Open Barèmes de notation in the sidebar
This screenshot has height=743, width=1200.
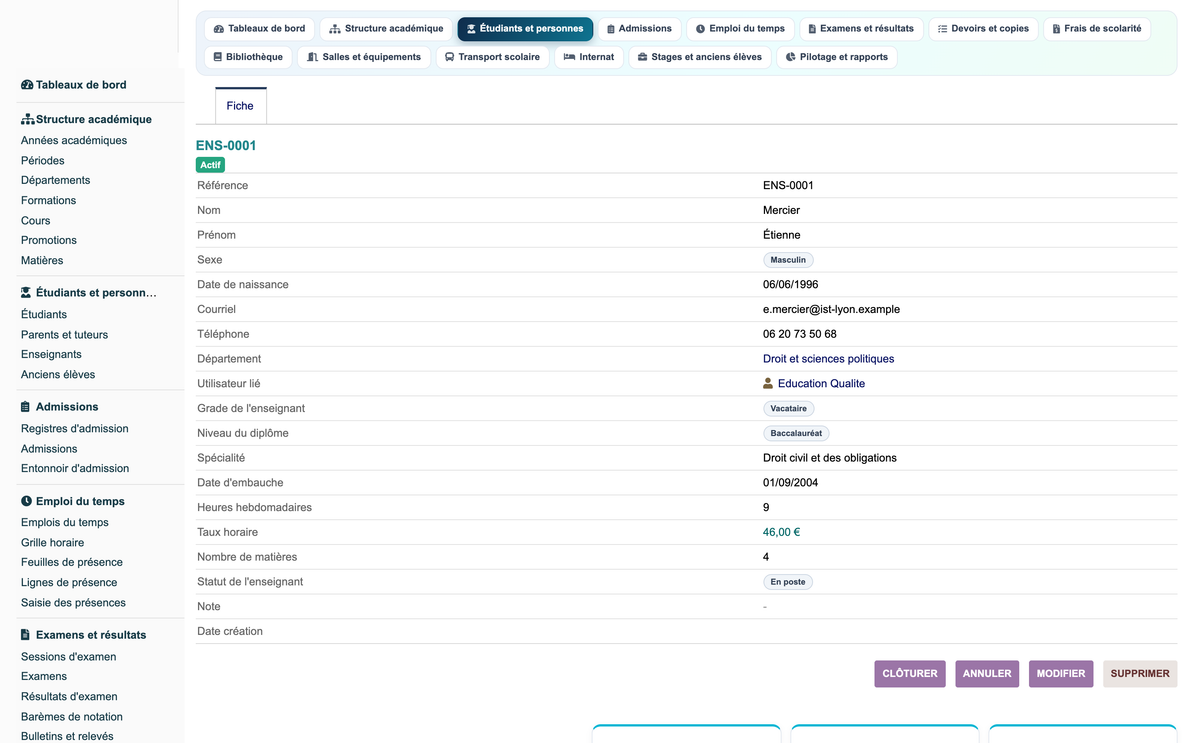72,717
